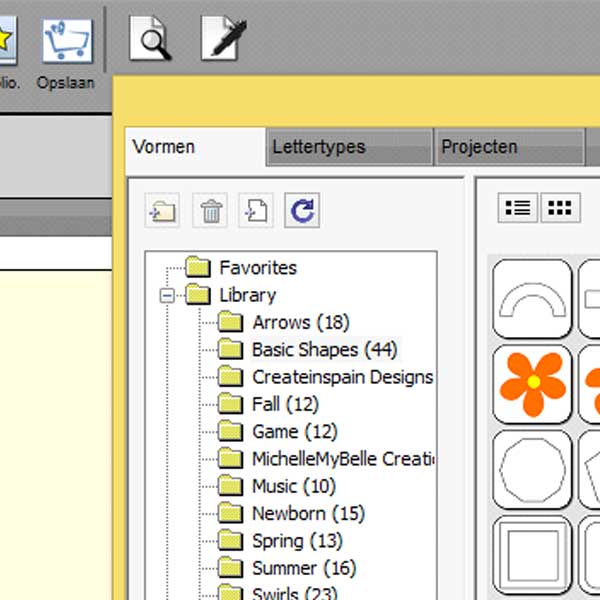Select the Library folder
This screenshot has height=600, width=600.
[230, 295]
